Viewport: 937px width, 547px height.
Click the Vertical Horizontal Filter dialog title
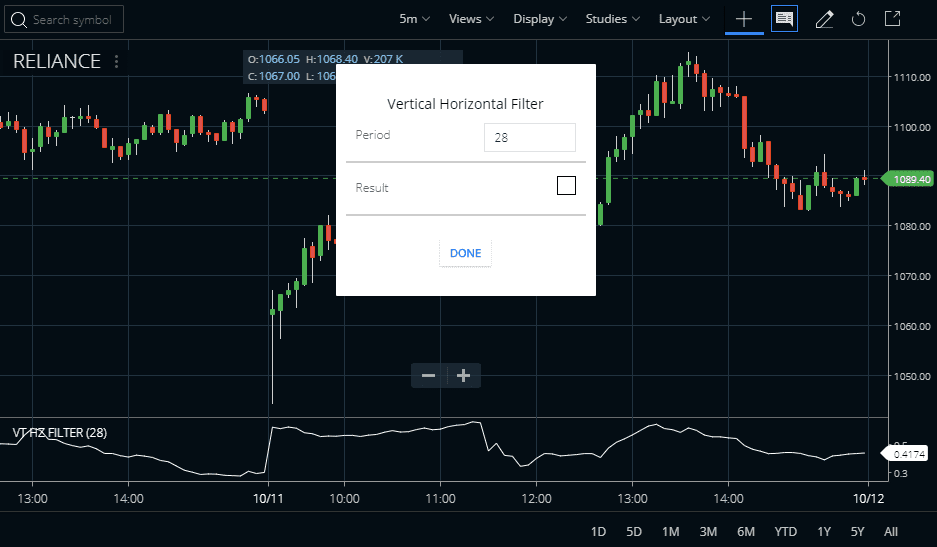466,104
